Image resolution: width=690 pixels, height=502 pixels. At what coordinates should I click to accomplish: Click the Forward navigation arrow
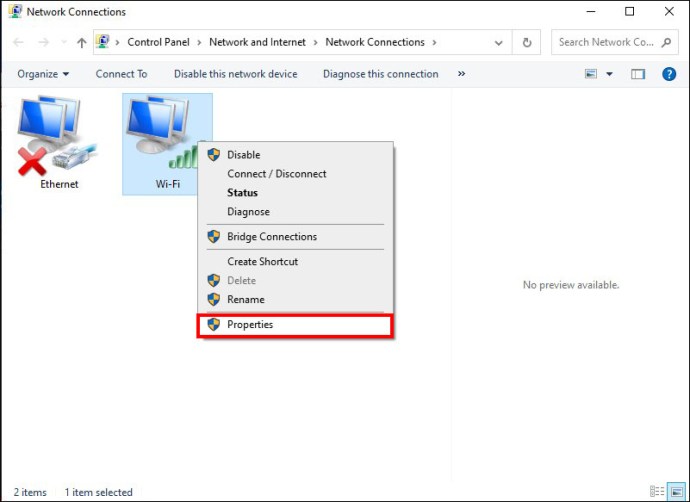pos(44,42)
